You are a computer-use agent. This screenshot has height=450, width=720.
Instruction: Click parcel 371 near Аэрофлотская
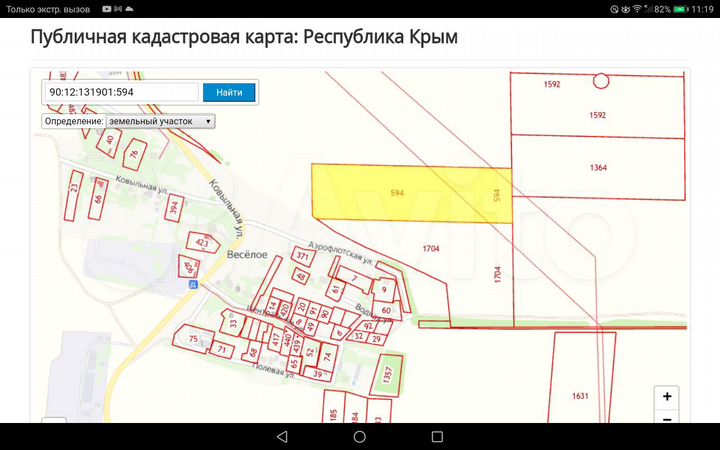tap(303, 256)
